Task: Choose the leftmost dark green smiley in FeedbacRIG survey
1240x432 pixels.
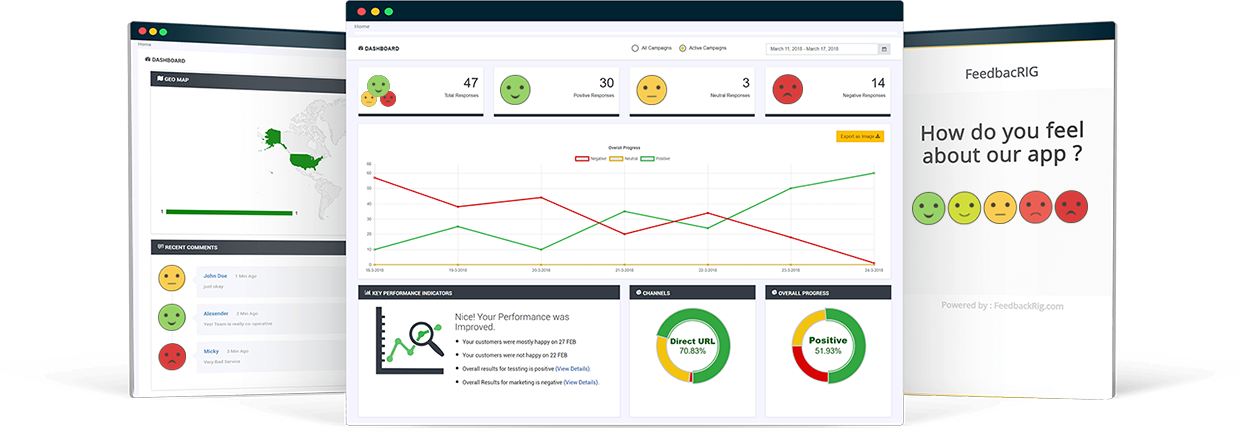Action: coord(929,207)
